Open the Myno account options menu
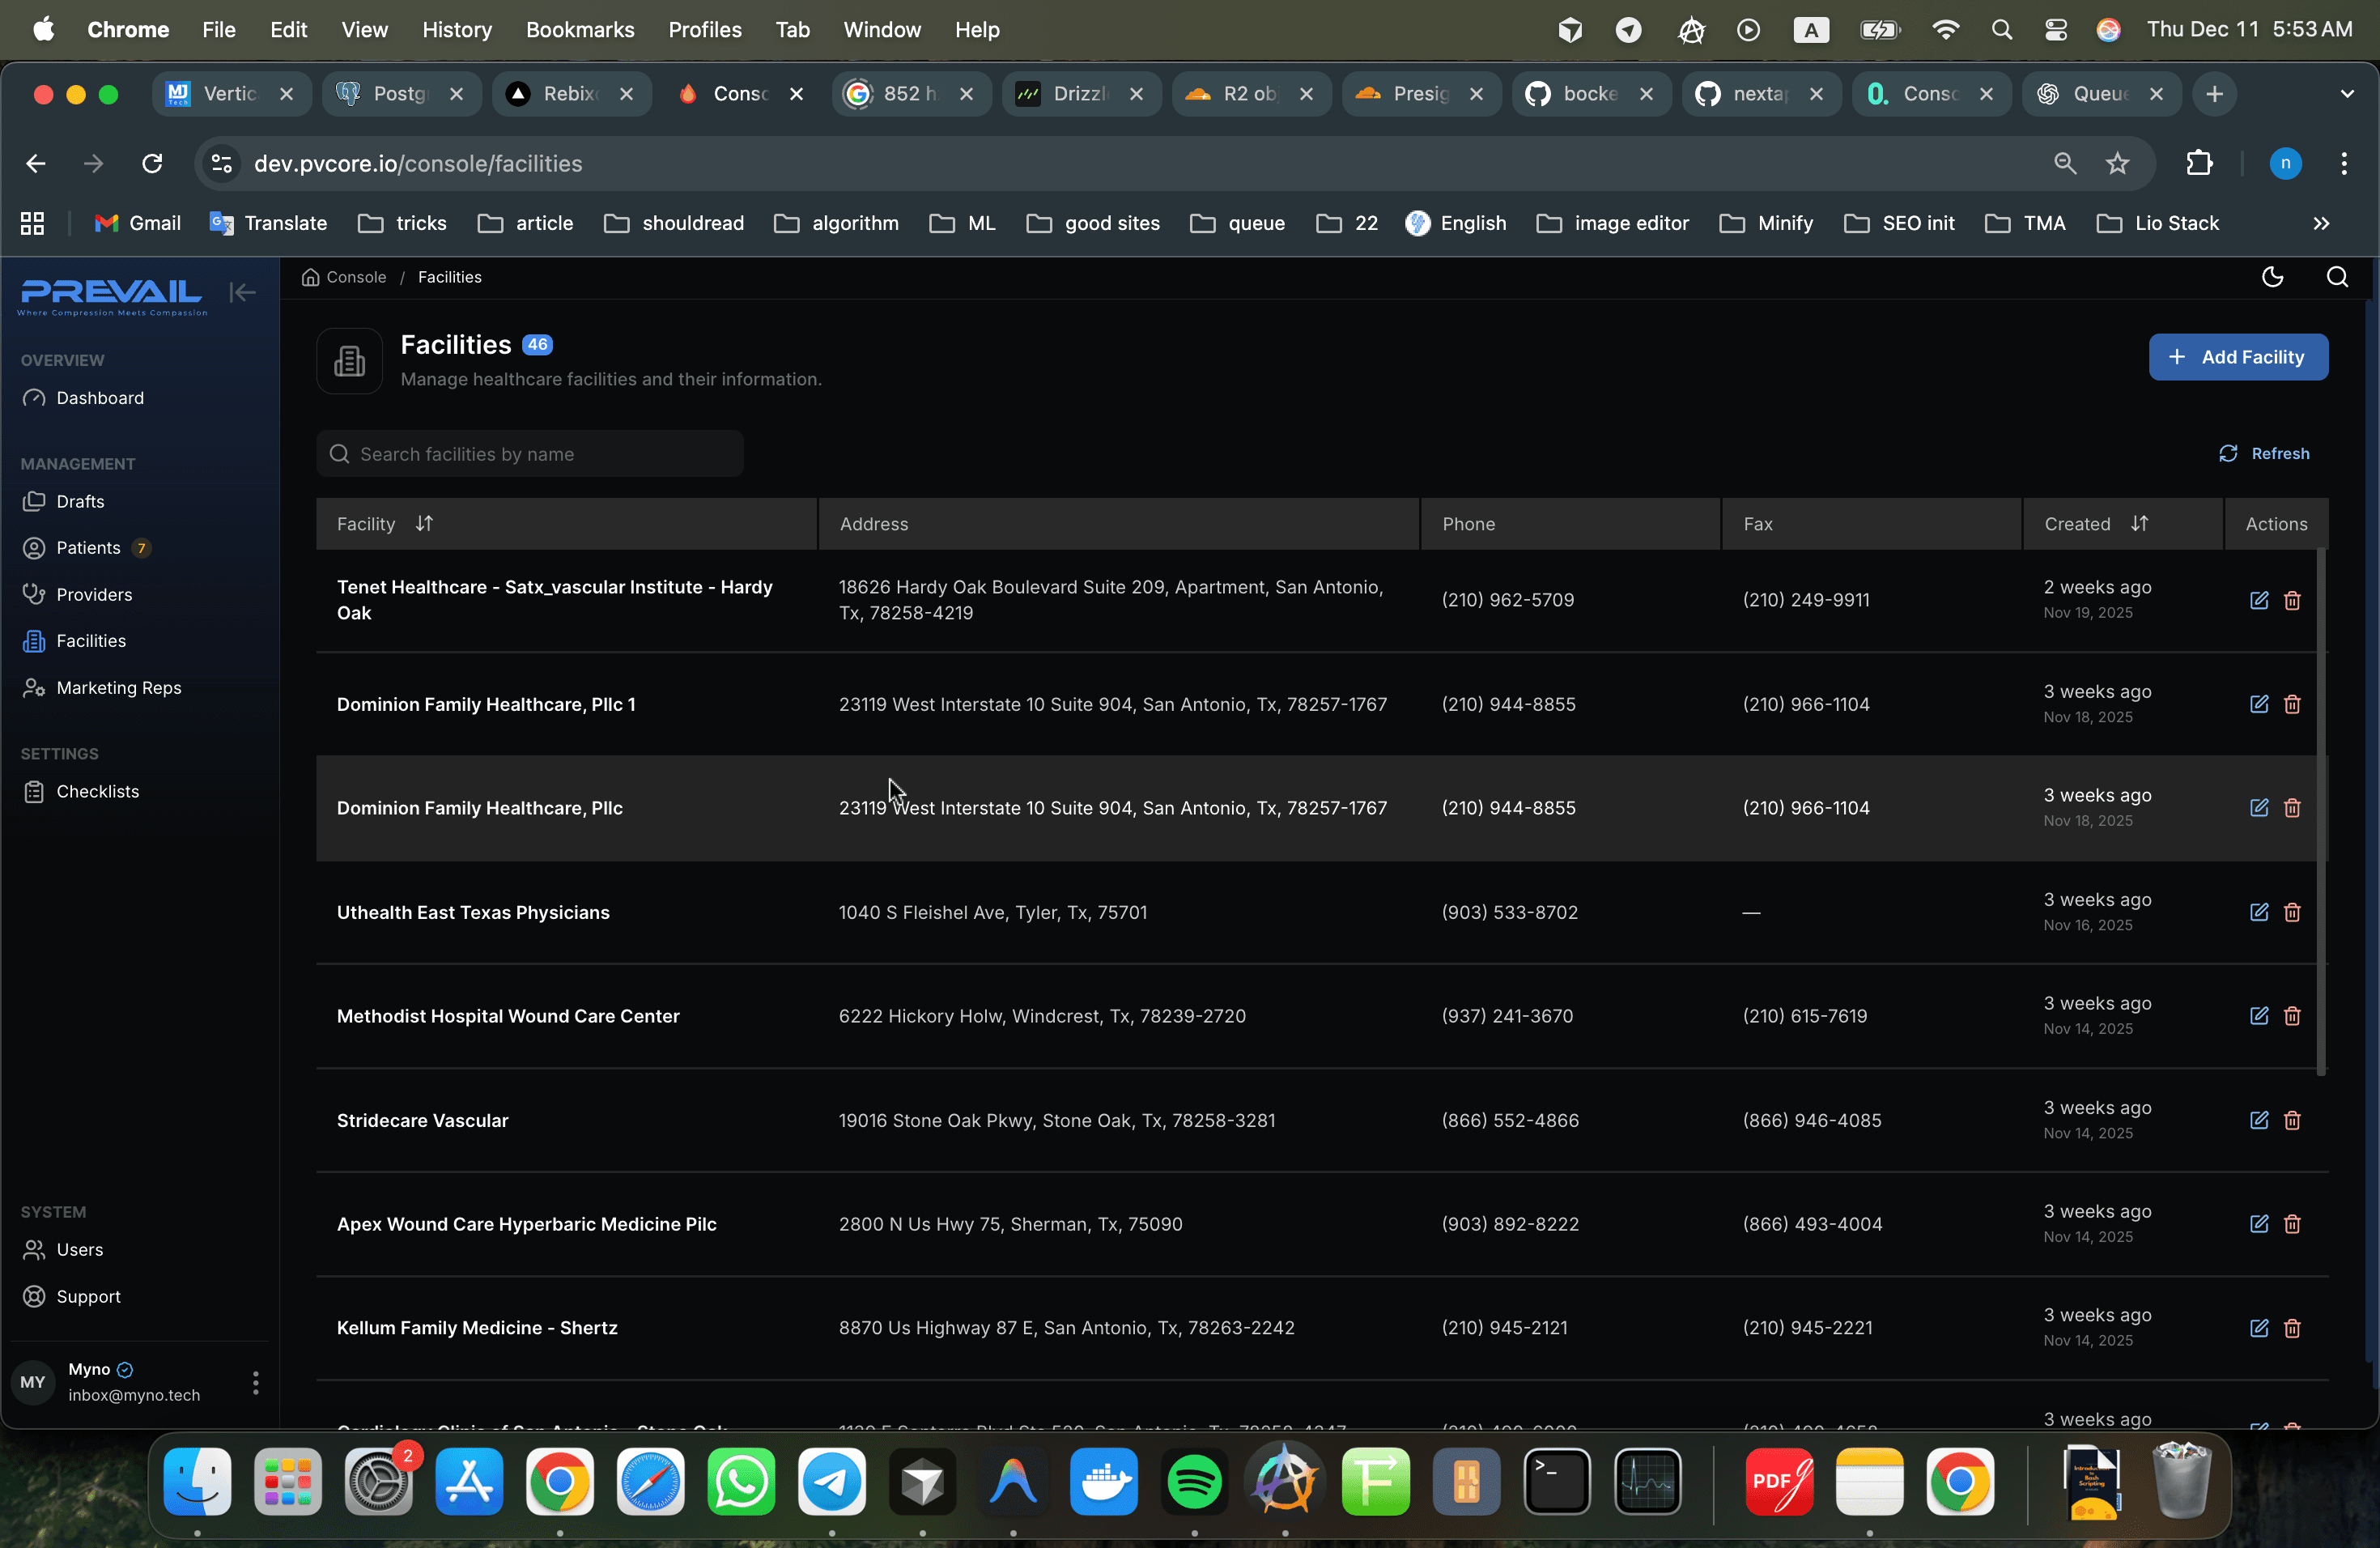 pos(255,1382)
